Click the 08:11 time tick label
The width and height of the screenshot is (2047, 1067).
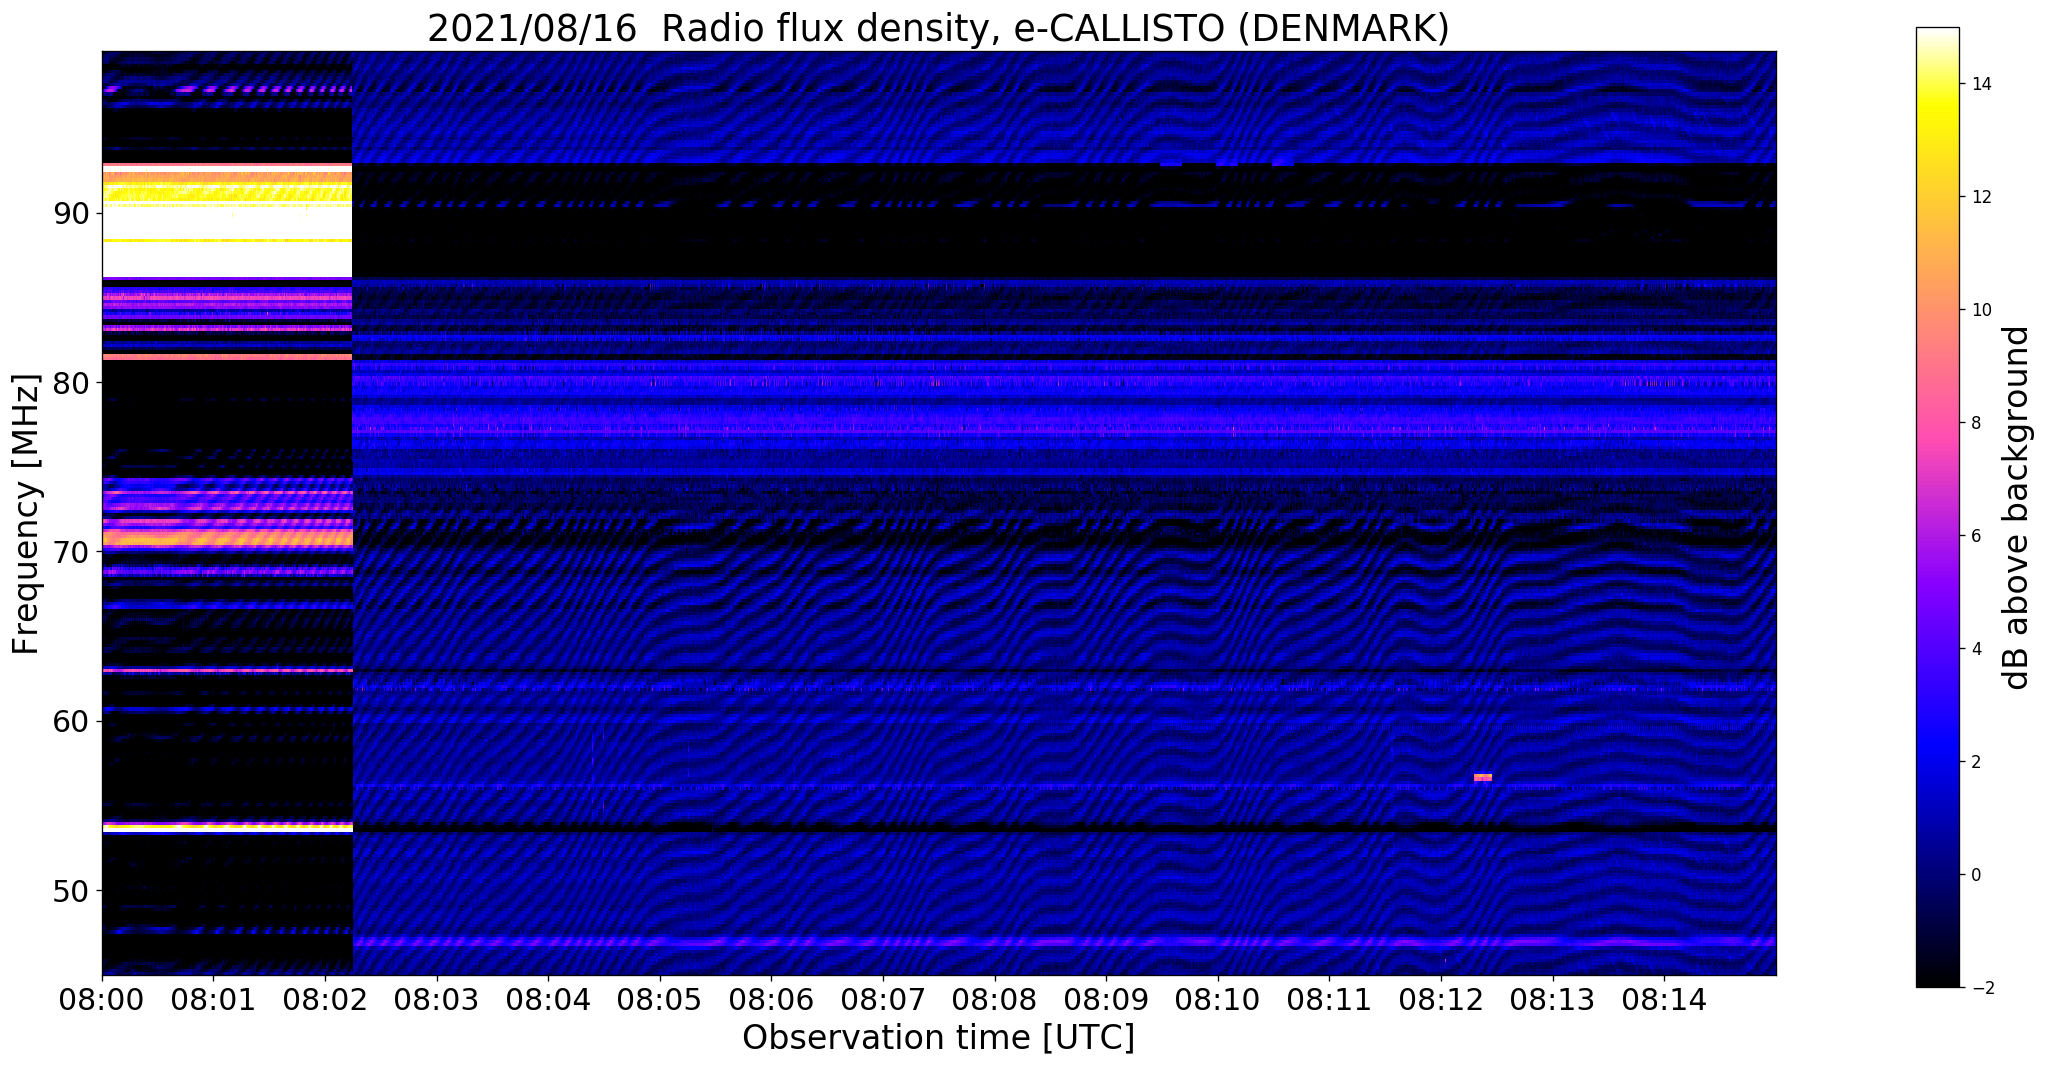click(1329, 999)
